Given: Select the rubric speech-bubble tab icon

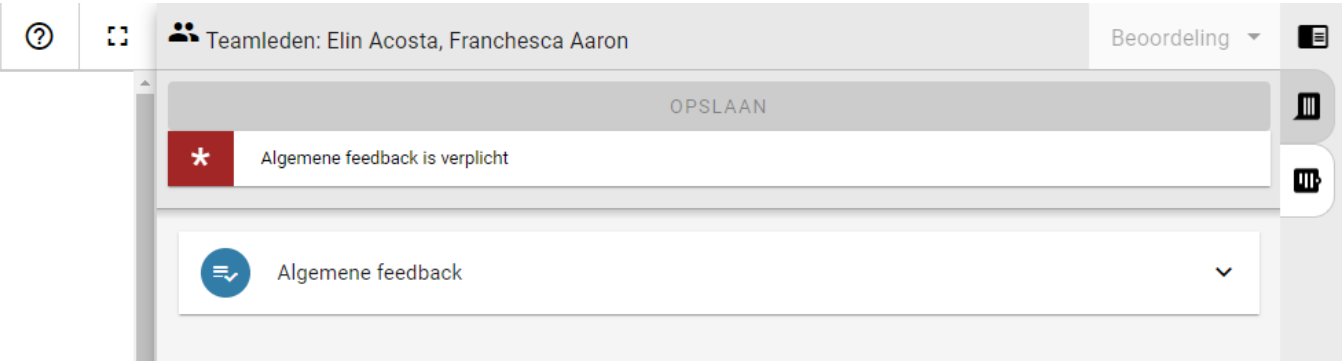Looking at the screenshot, I should tap(1307, 105).
